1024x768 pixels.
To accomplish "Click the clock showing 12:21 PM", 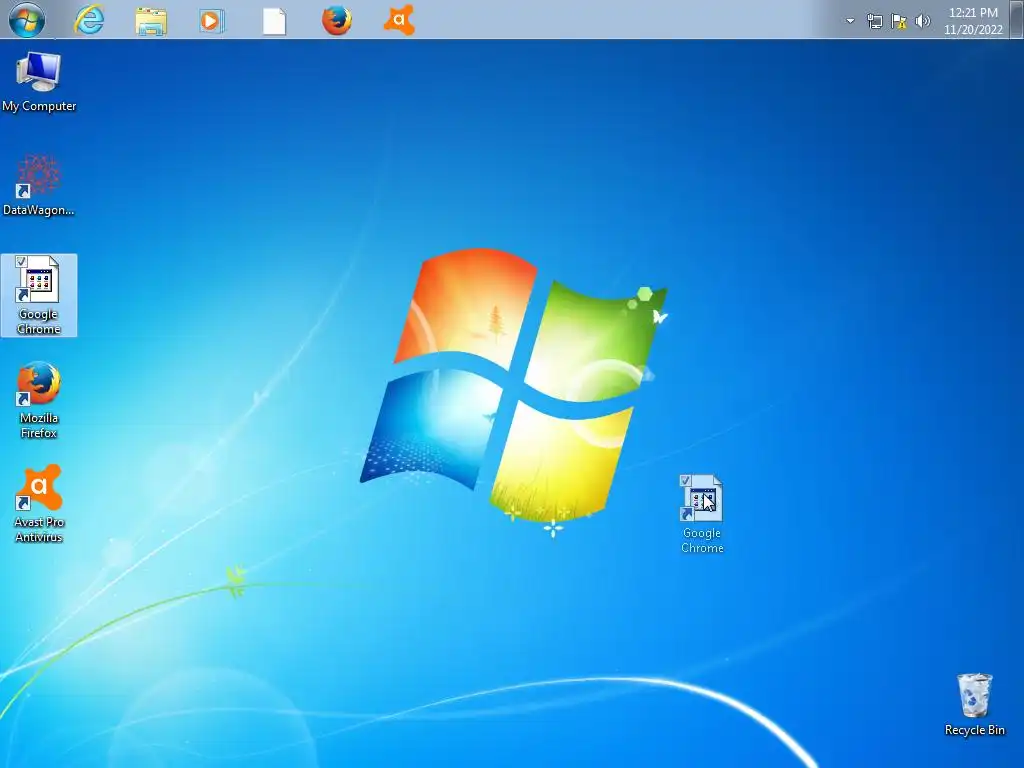I will [973, 21].
